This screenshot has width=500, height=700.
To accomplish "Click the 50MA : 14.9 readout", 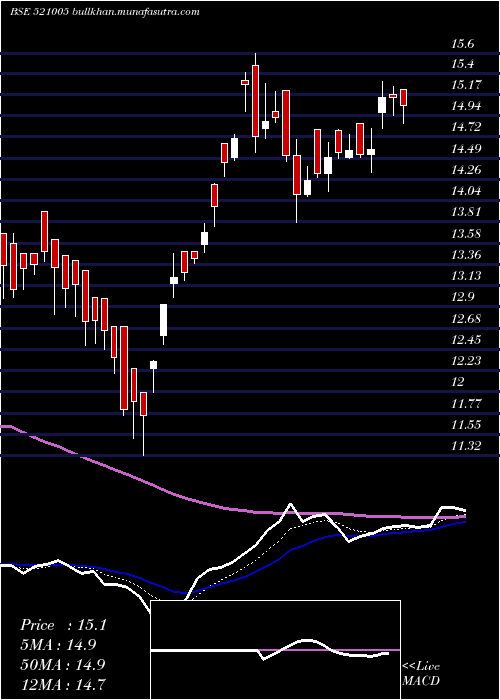I will [x=62, y=664].
